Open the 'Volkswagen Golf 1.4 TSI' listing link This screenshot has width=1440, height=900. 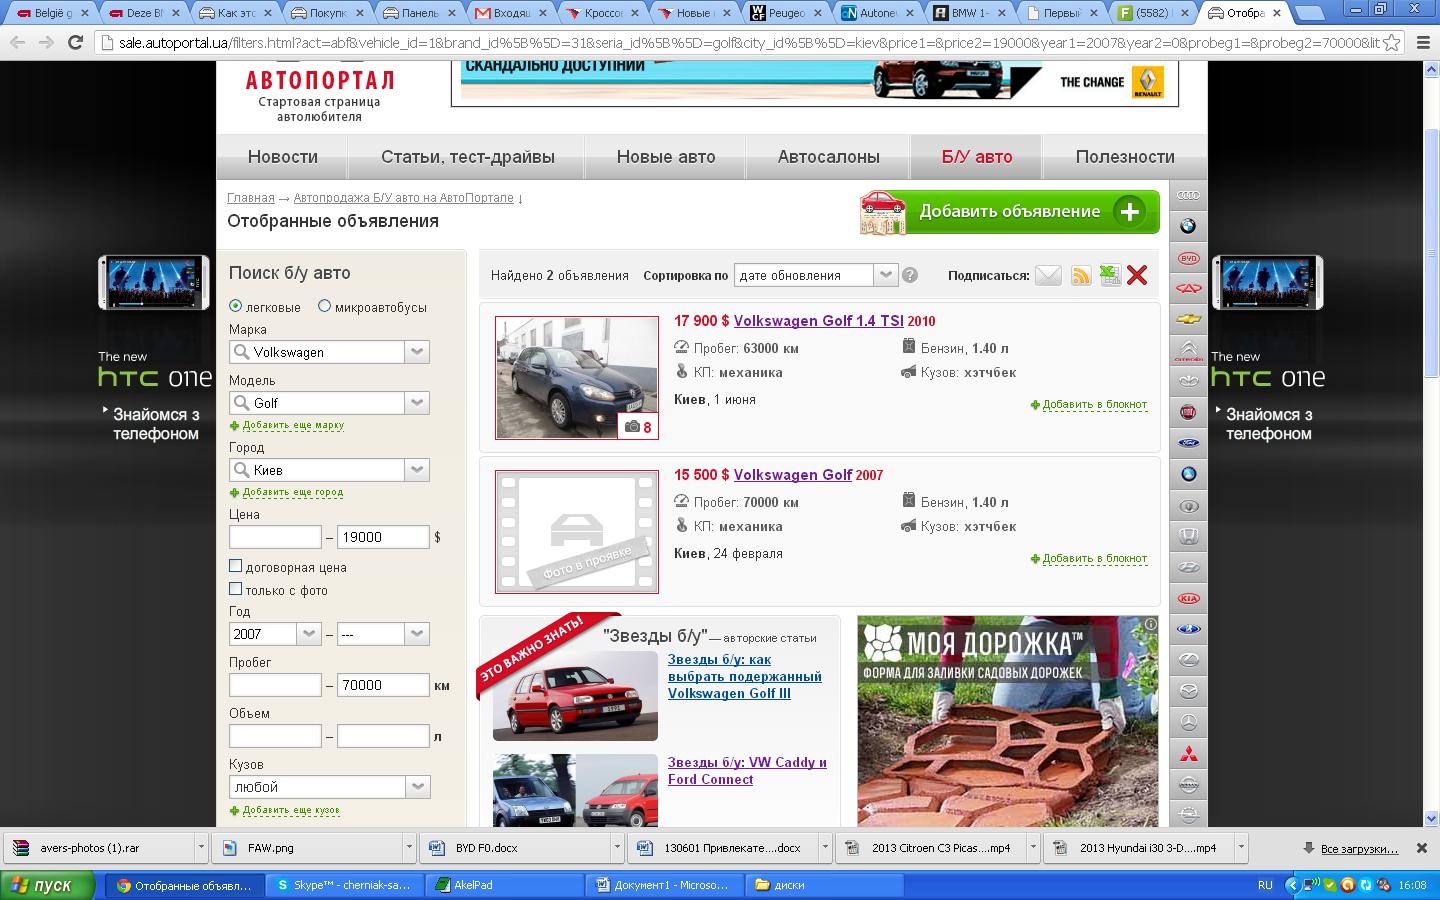818,321
